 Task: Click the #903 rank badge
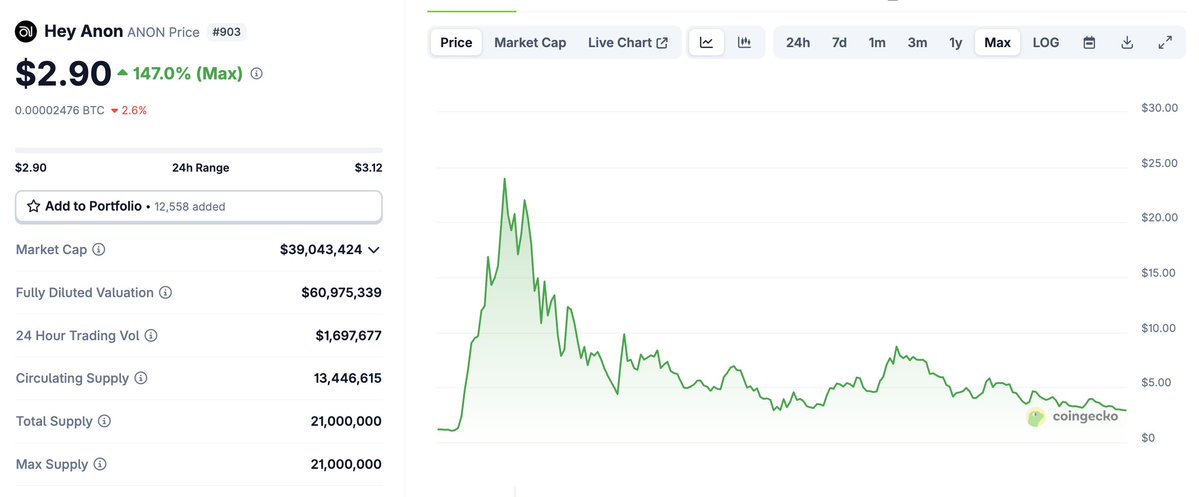(x=226, y=32)
